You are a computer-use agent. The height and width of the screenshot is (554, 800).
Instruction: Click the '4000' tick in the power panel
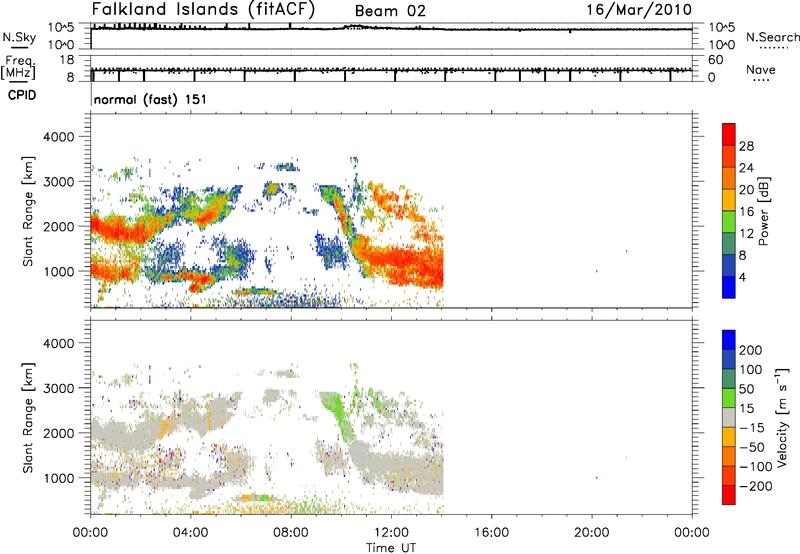59,137
